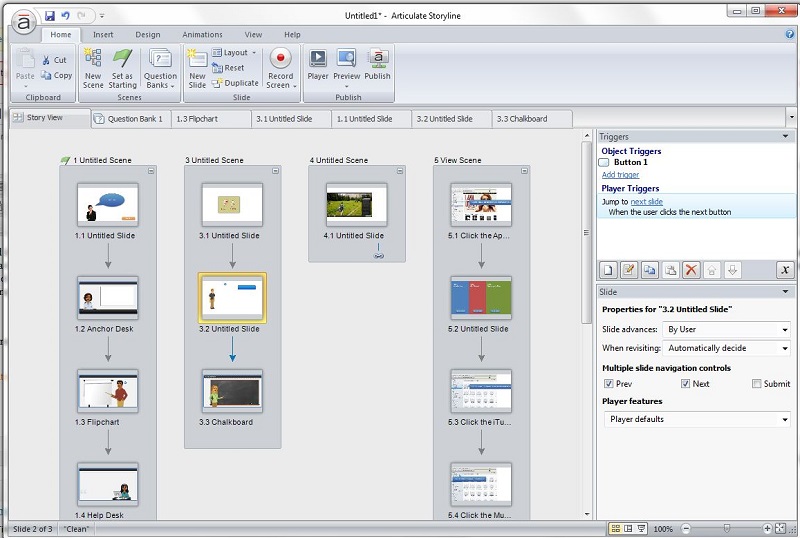The width and height of the screenshot is (800, 538).
Task: Enable the Submit navigation checkbox
Action: (756, 384)
